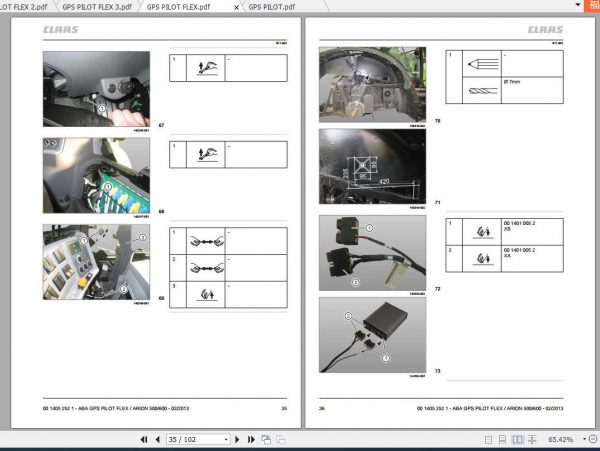Screen dimensions: 600x451
Task: Click the left page footer document title
Action: 116,409
